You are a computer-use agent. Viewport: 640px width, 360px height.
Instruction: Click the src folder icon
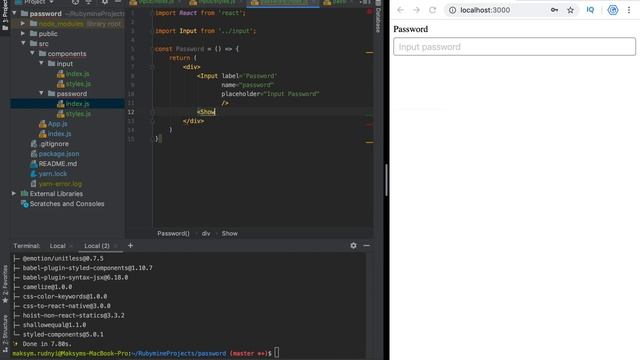pos(33,43)
